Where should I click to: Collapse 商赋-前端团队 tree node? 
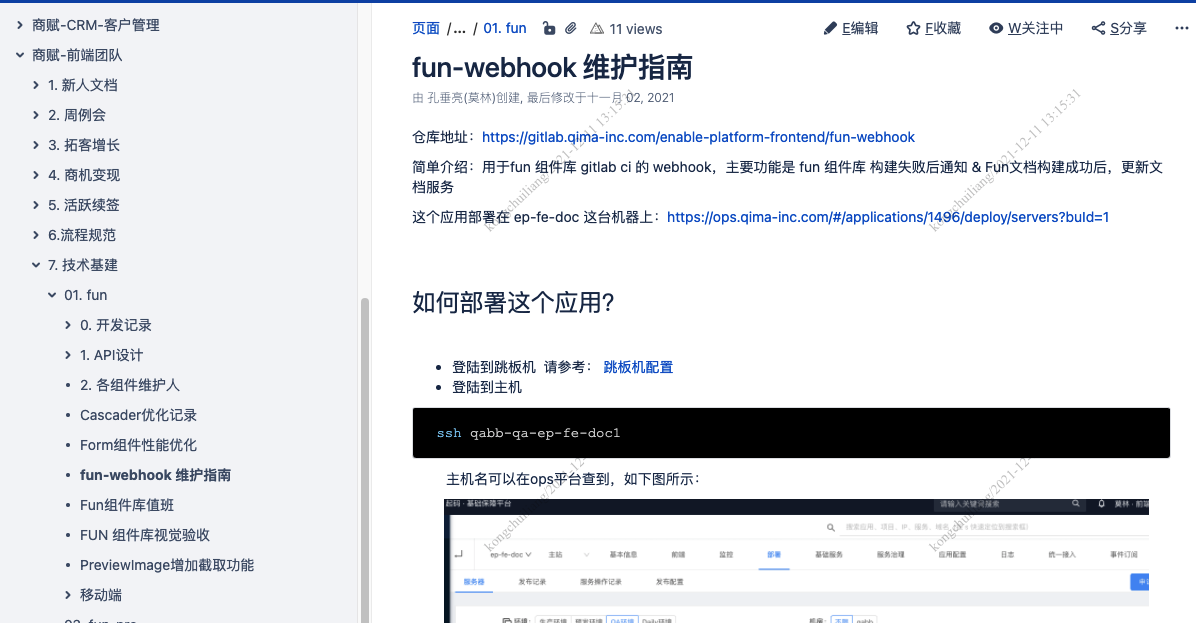(20, 55)
